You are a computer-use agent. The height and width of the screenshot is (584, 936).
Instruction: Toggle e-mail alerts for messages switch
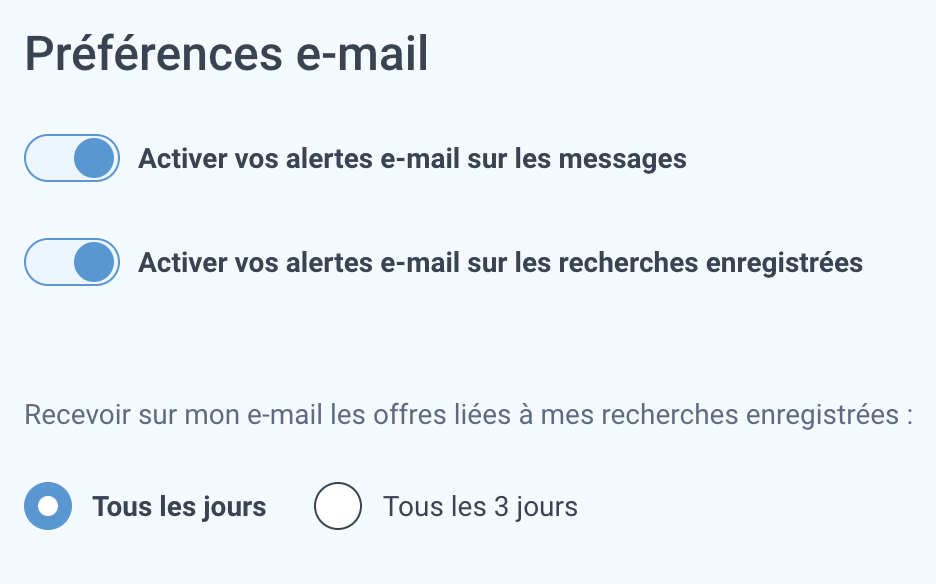coord(72,158)
